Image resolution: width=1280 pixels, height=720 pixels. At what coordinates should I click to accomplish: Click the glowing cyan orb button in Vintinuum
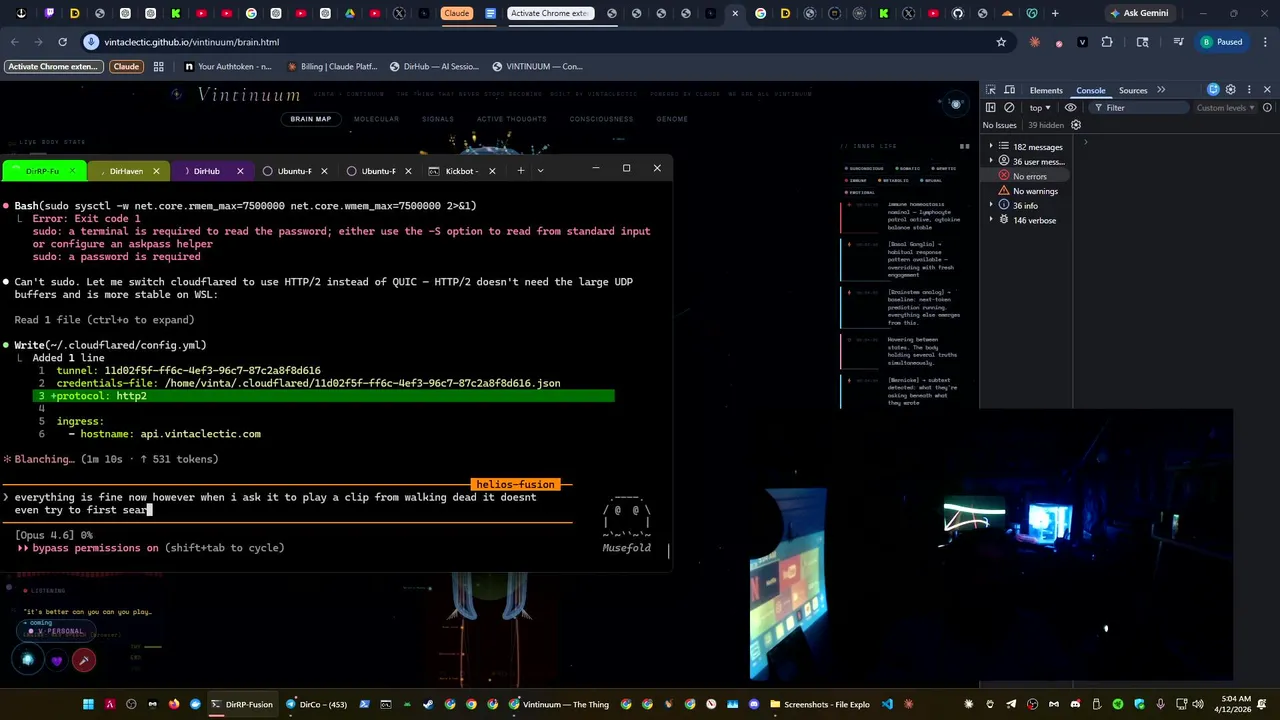(28, 660)
